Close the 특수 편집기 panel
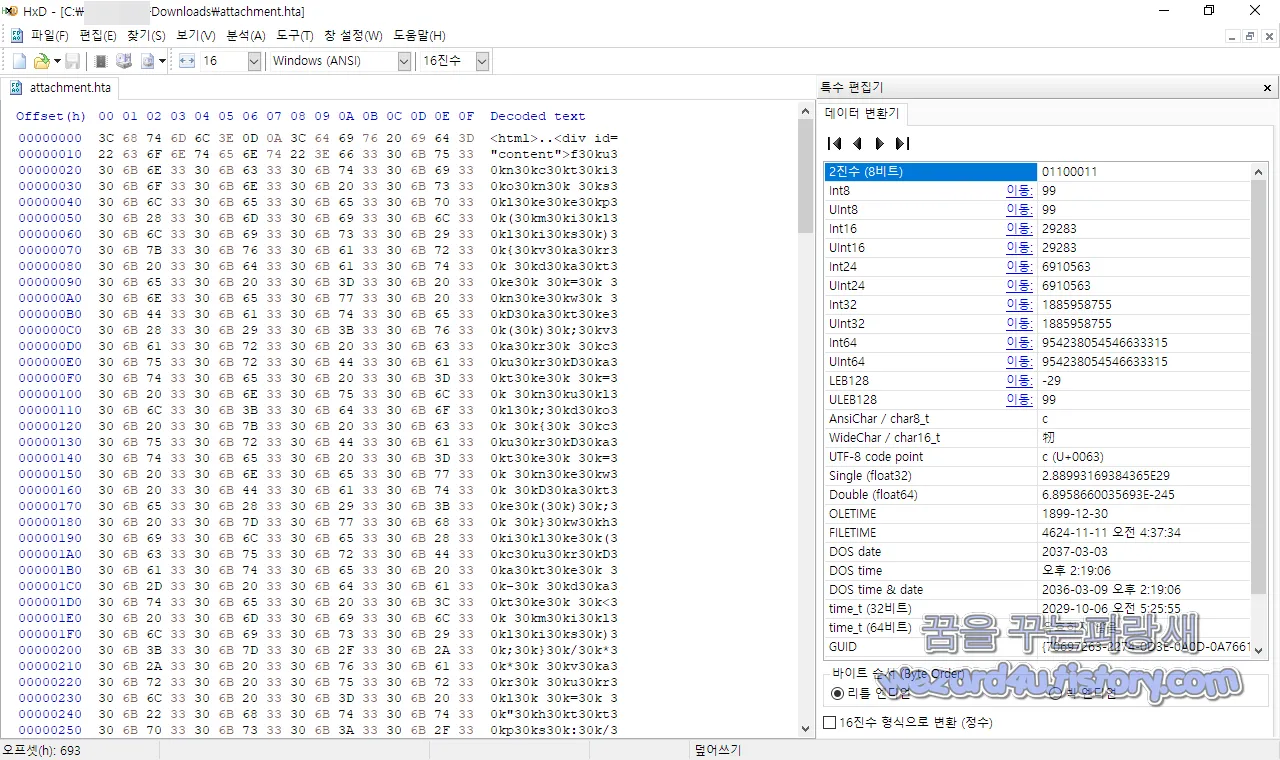 pyautogui.click(x=1268, y=88)
